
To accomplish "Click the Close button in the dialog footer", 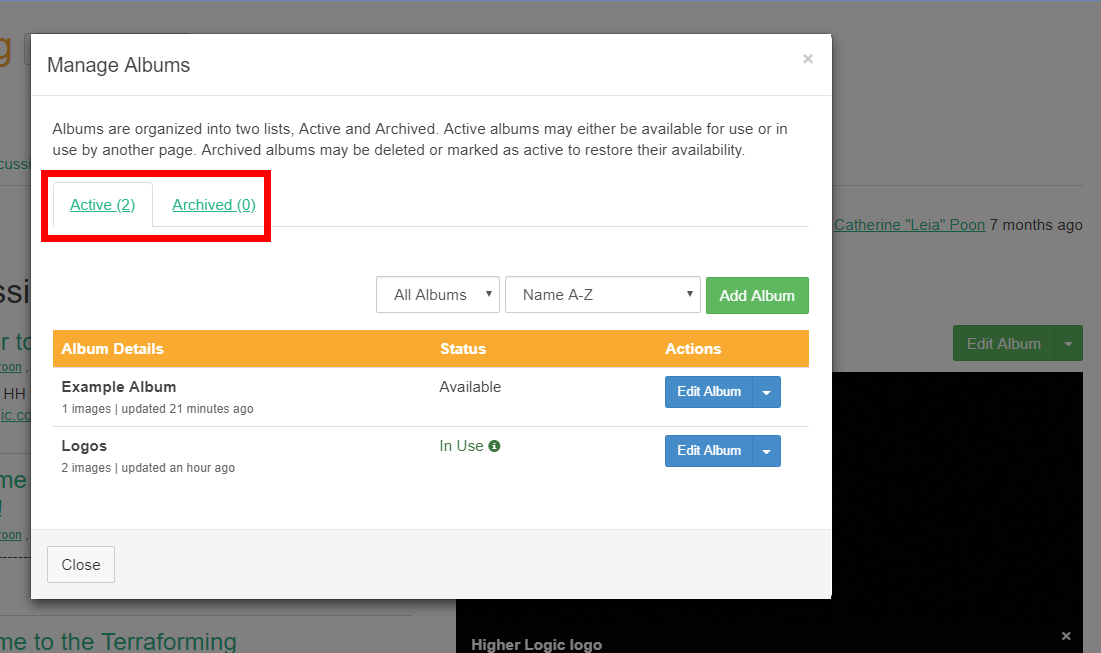I will (81, 564).
